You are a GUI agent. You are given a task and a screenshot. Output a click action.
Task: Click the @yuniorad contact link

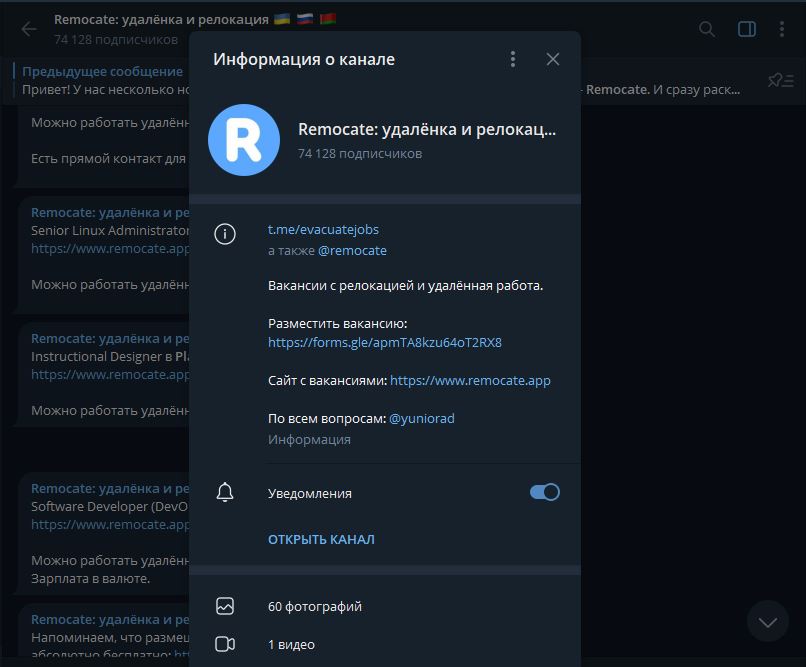click(421, 418)
